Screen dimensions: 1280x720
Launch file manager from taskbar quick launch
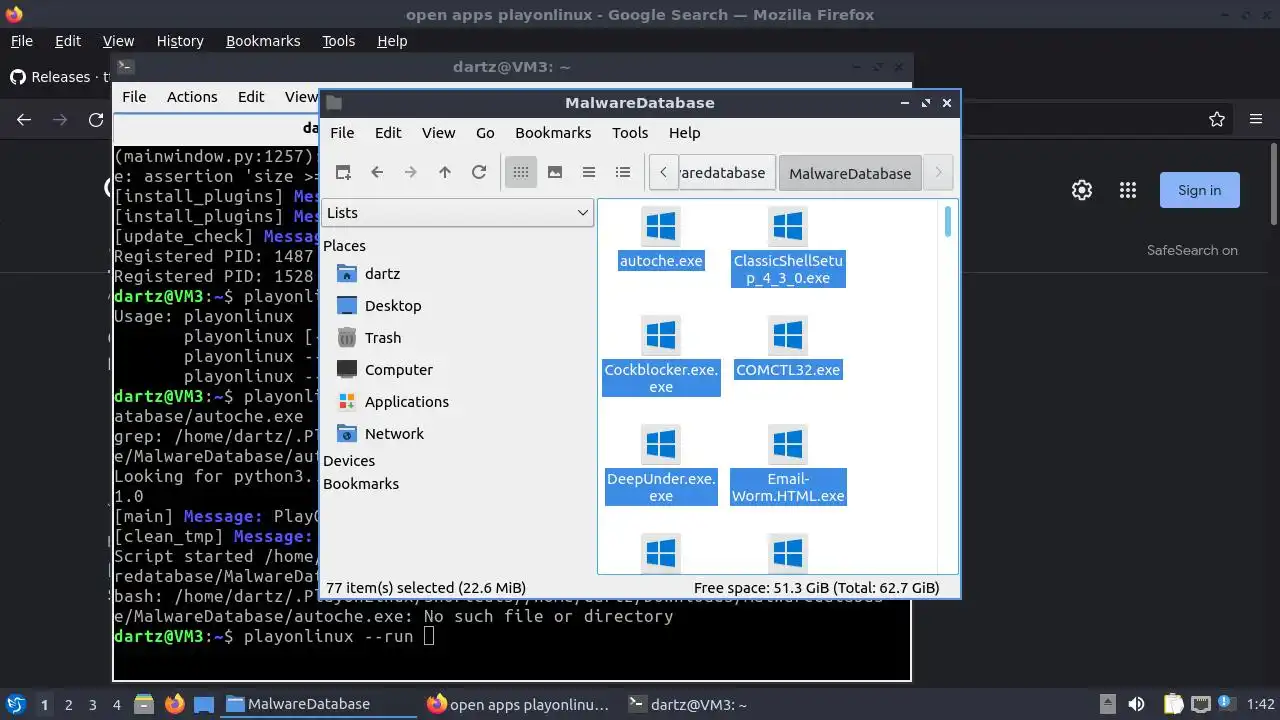pos(144,704)
